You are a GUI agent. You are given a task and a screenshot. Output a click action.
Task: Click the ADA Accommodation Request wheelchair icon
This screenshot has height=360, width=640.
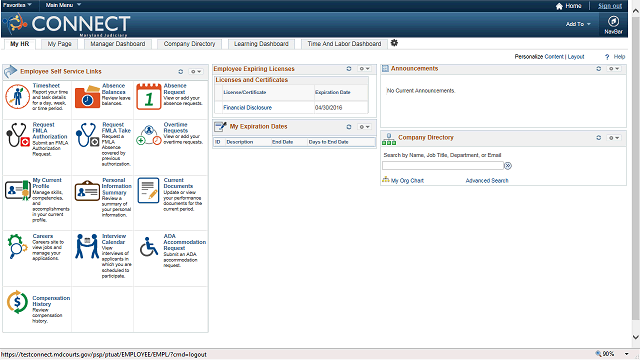pyautogui.click(x=149, y=247)
